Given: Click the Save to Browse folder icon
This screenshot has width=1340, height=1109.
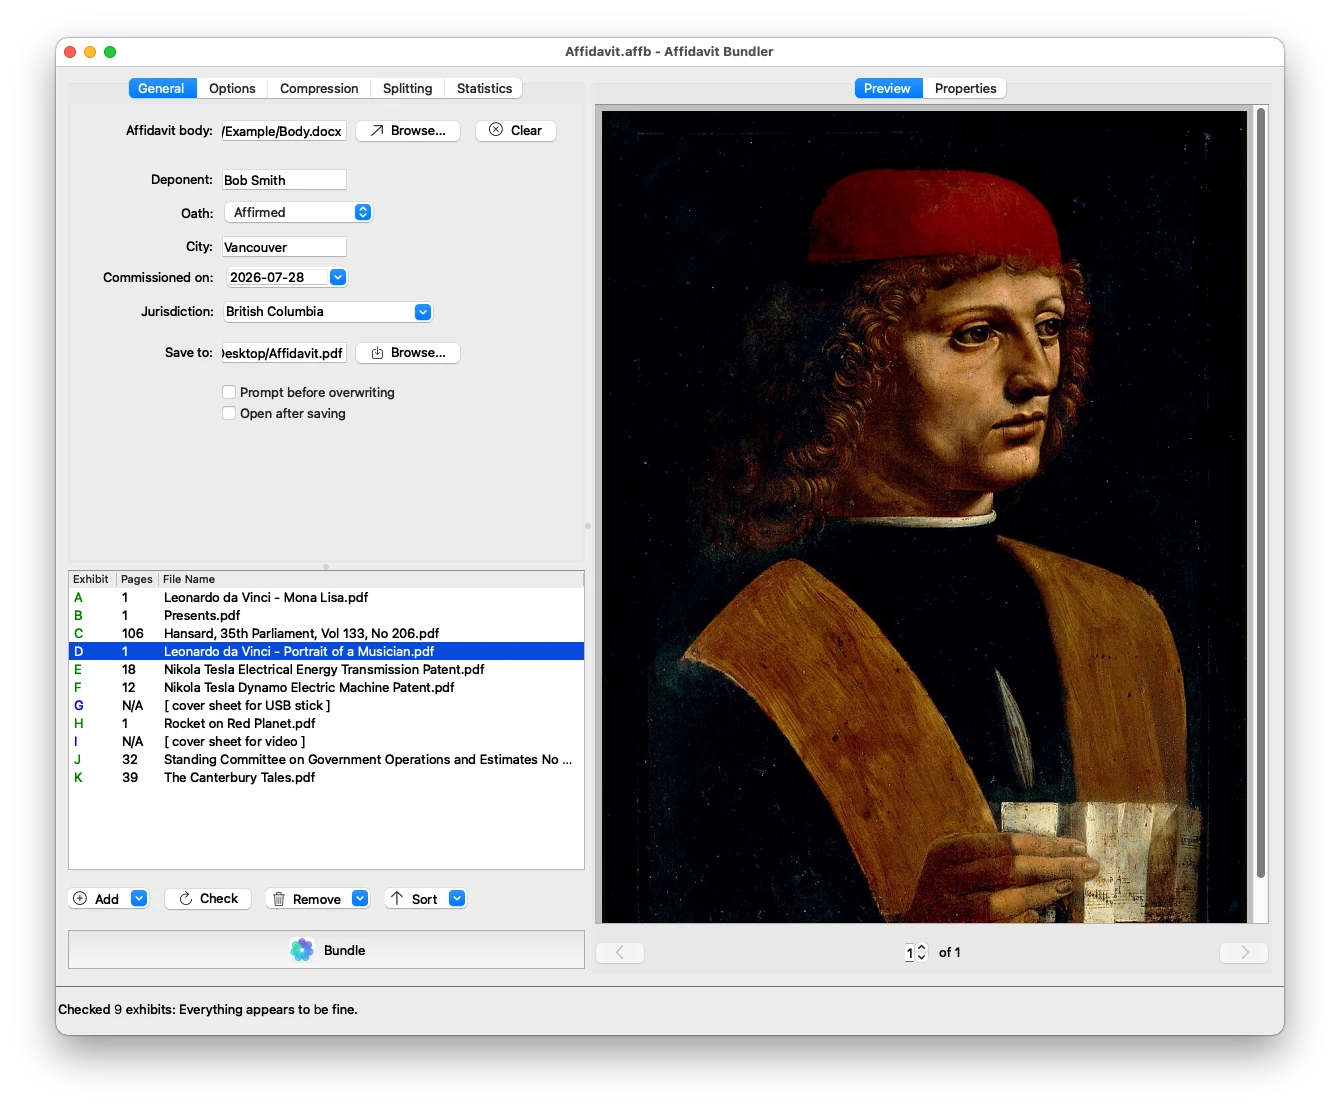Looking at the screenshot, I should coord(377,353).
